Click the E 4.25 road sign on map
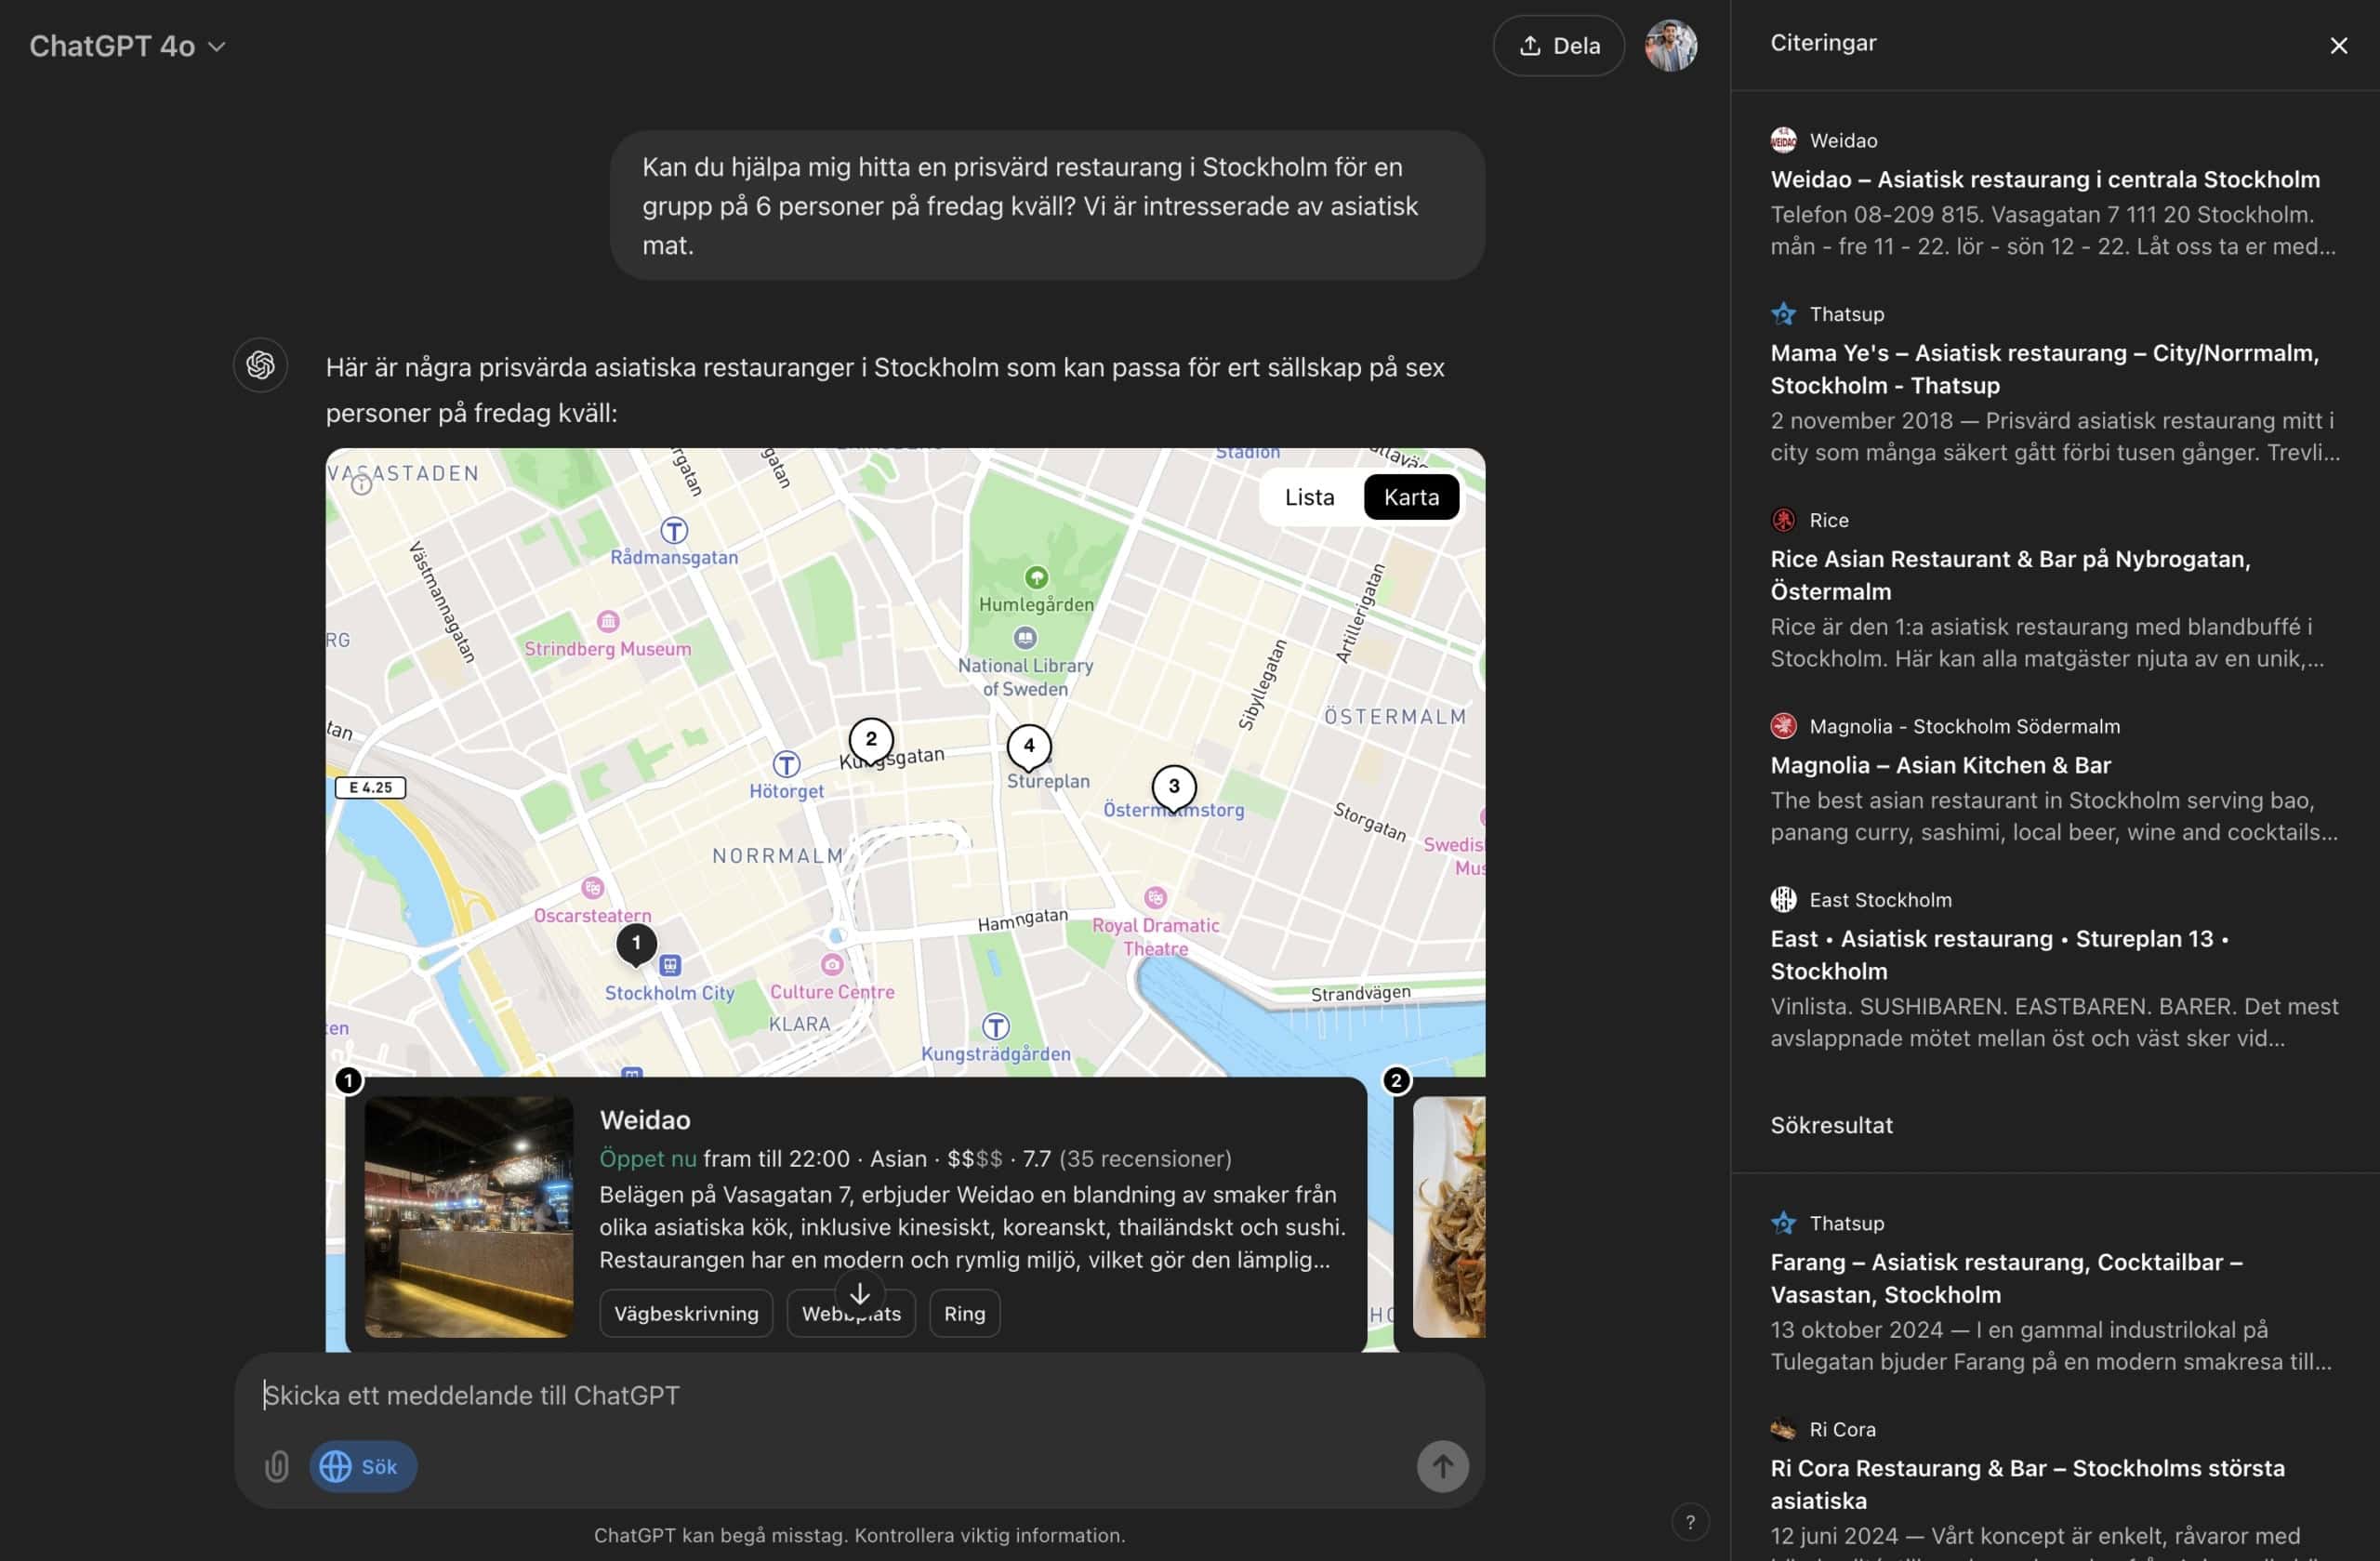 (x=370, y=788)
